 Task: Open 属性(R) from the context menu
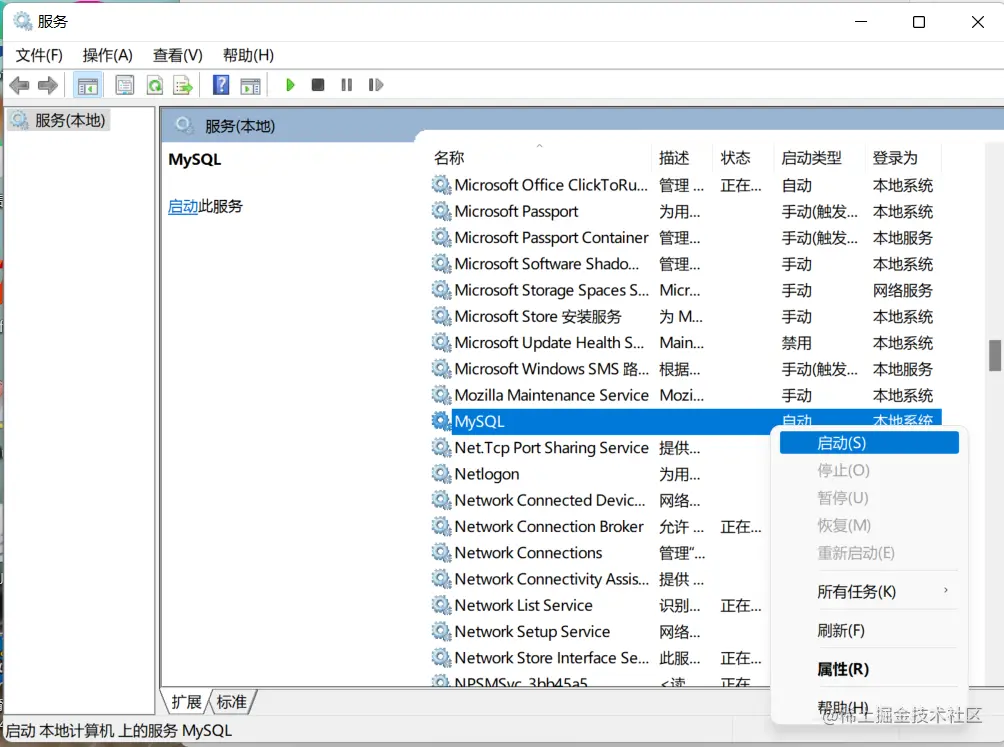coord(869,670)
